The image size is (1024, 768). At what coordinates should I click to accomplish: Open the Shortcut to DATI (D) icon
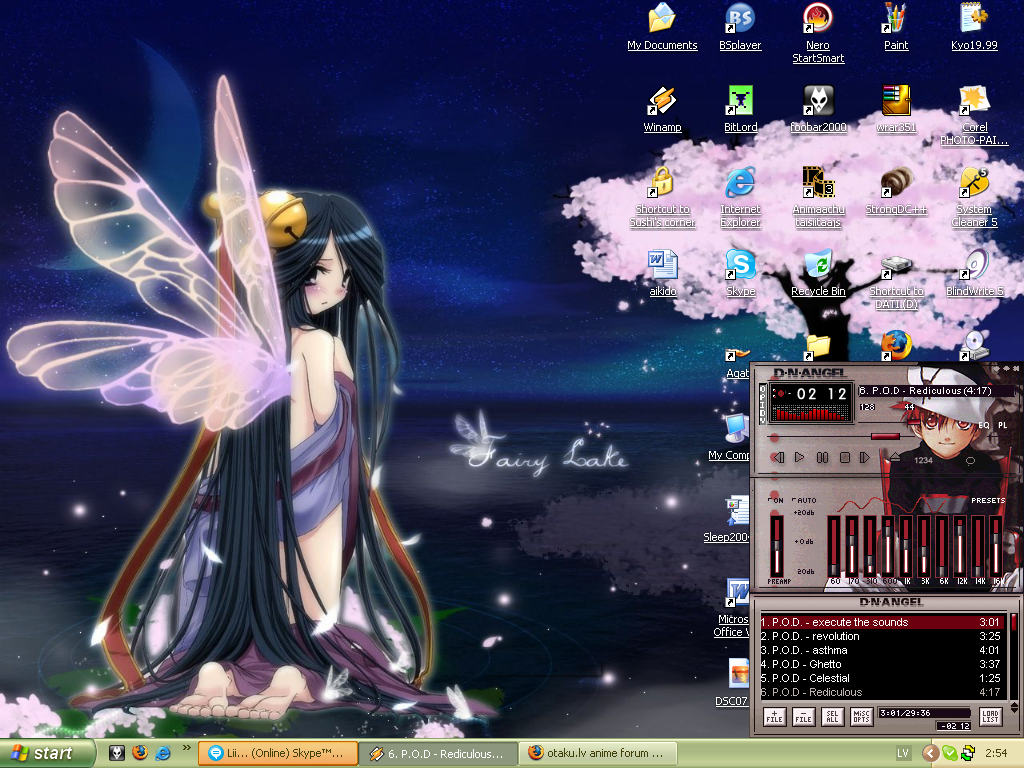pos(896,280)
